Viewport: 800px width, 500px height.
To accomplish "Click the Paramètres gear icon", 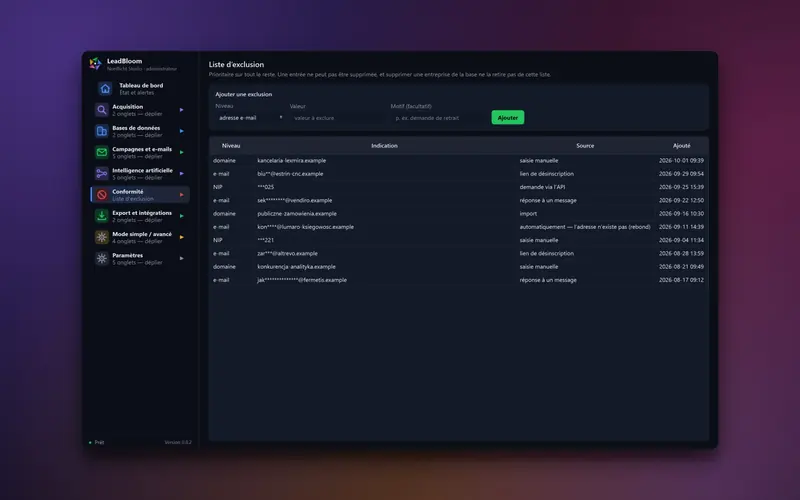I will click(x=102, y=258).
